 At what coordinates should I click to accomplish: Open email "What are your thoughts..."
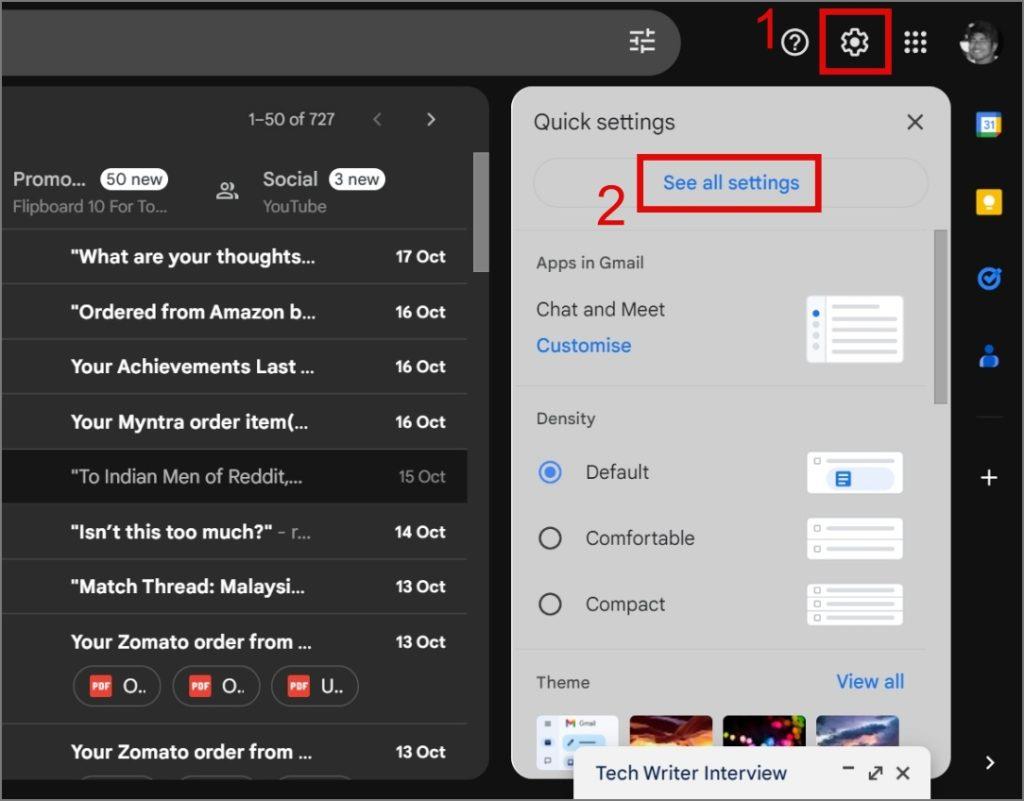click(x=235, y=257)
